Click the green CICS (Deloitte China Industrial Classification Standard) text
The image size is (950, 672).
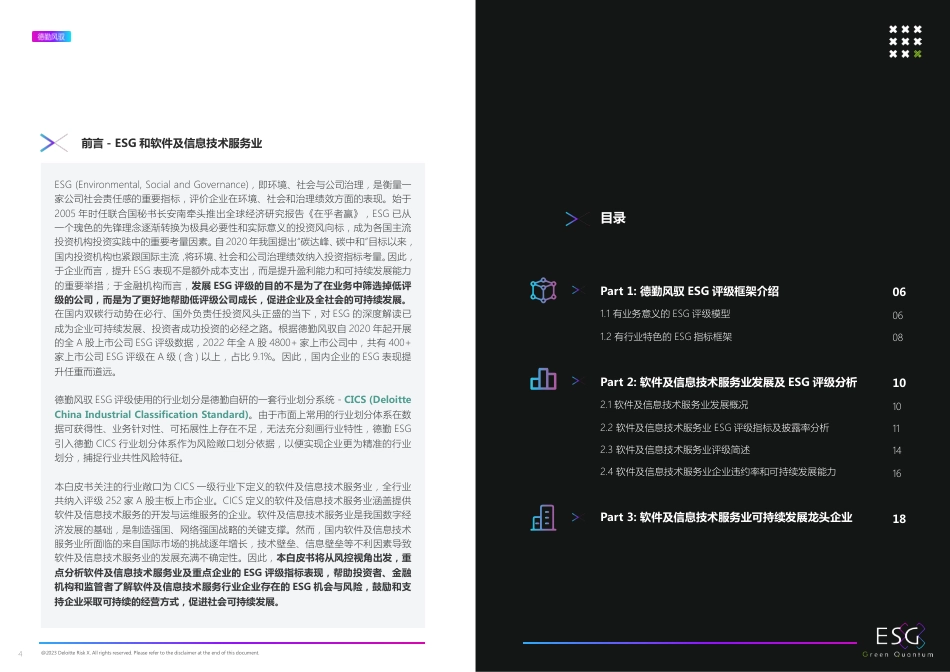coord(233,407)
